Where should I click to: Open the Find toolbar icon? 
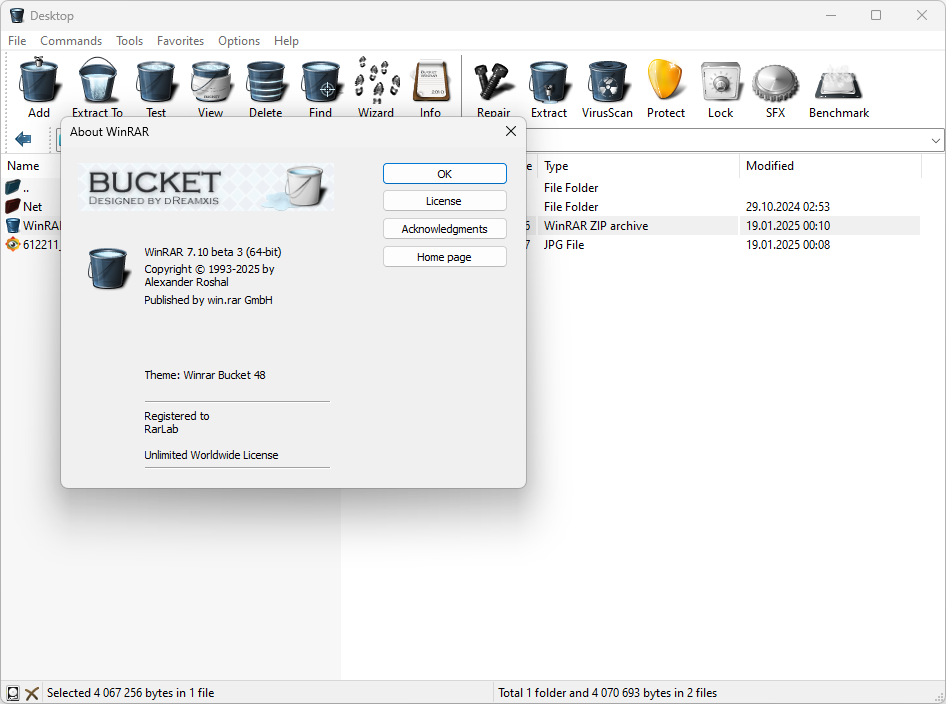click(320, 81)
